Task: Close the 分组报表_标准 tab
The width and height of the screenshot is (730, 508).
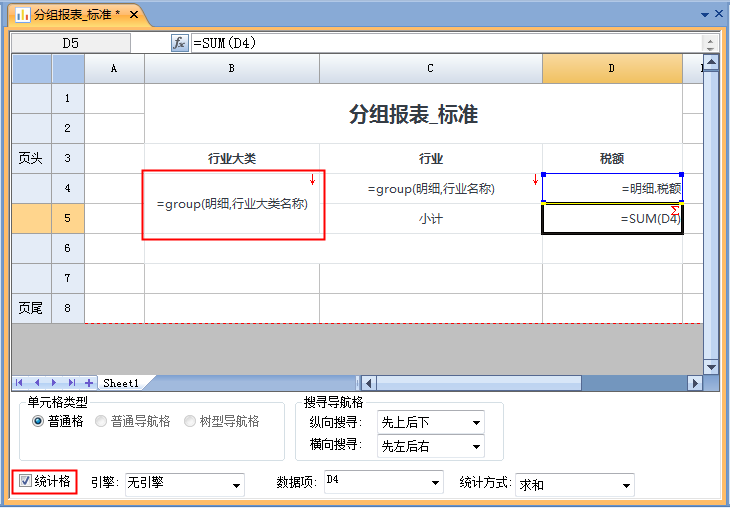Action: (134, 16)
